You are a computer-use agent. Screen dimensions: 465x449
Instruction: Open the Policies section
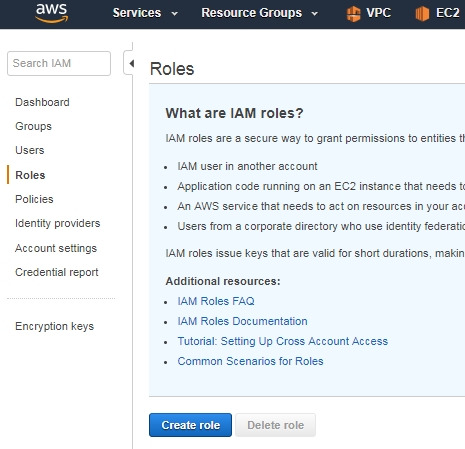[x=34, y=199]
